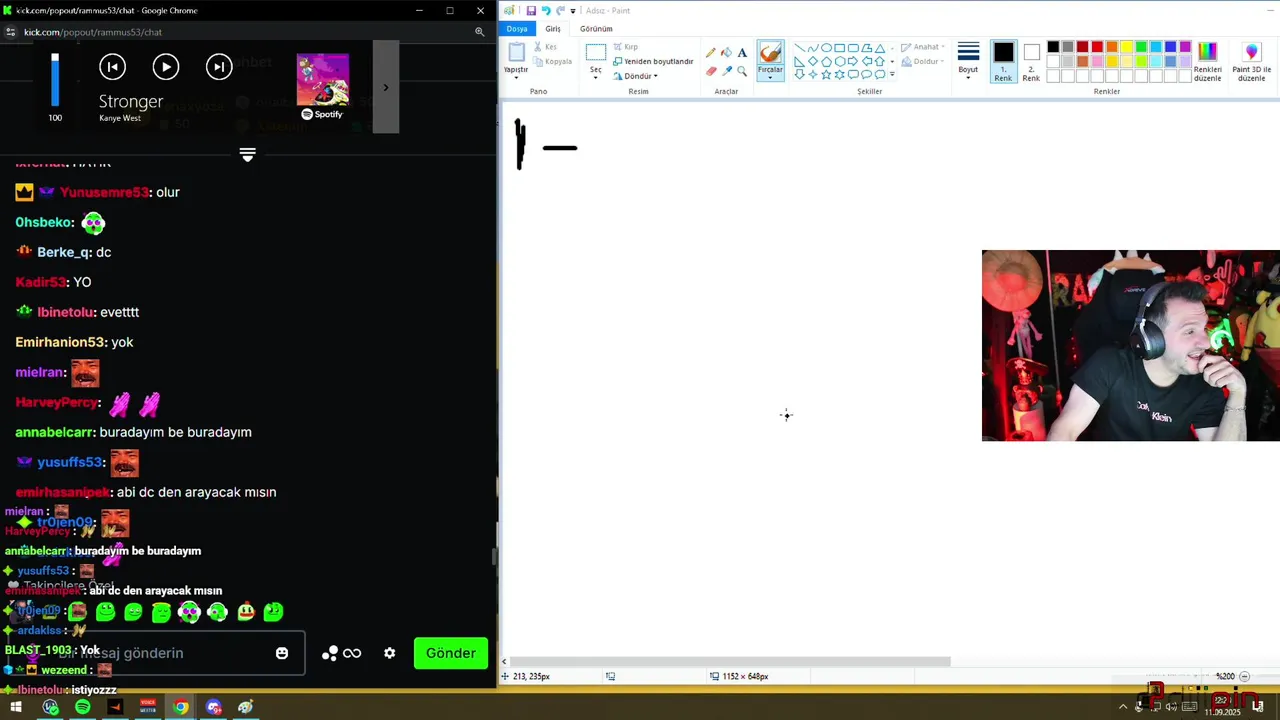1280x720 pixels.
Task: Click the Spotify widget right arrow
Action: coord(386,88)
